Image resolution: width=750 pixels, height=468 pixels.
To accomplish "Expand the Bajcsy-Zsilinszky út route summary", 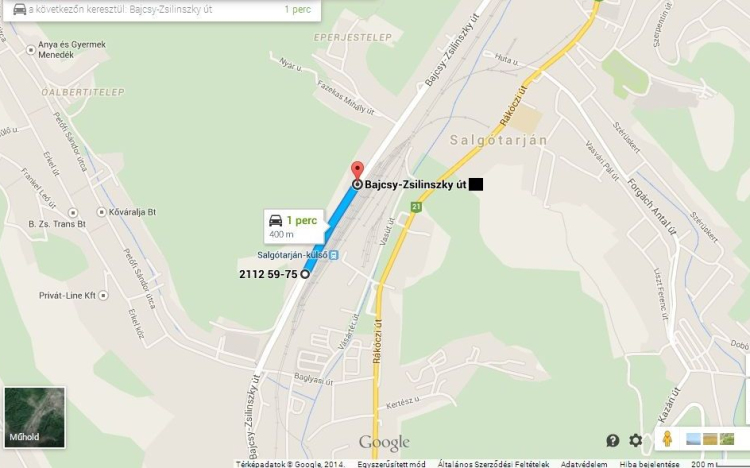I will [x=162, y=10].
